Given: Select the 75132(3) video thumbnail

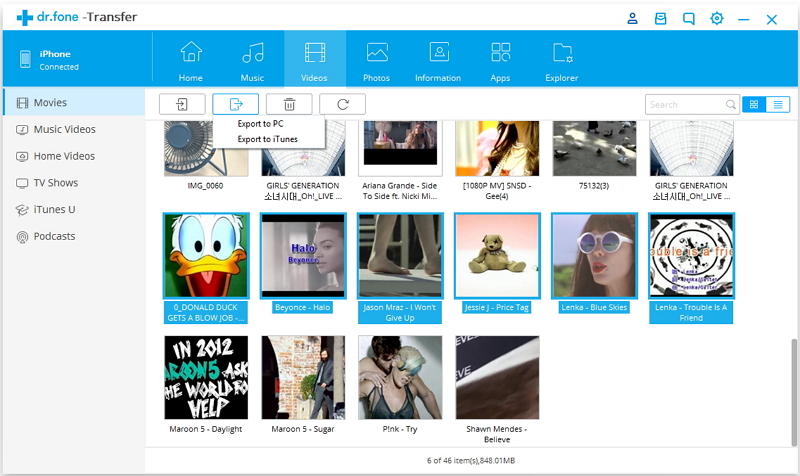Looking at the screenshot, I should [594, 148].
